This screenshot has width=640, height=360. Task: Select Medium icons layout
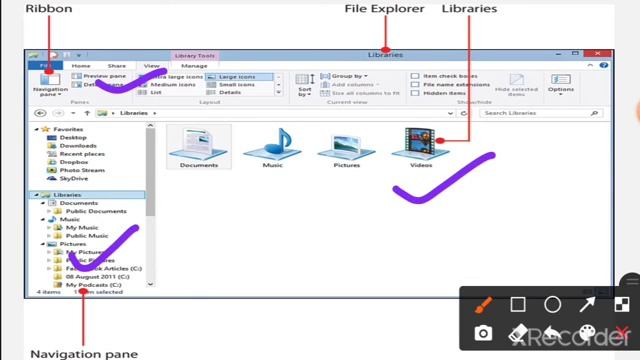coord(167,84)
